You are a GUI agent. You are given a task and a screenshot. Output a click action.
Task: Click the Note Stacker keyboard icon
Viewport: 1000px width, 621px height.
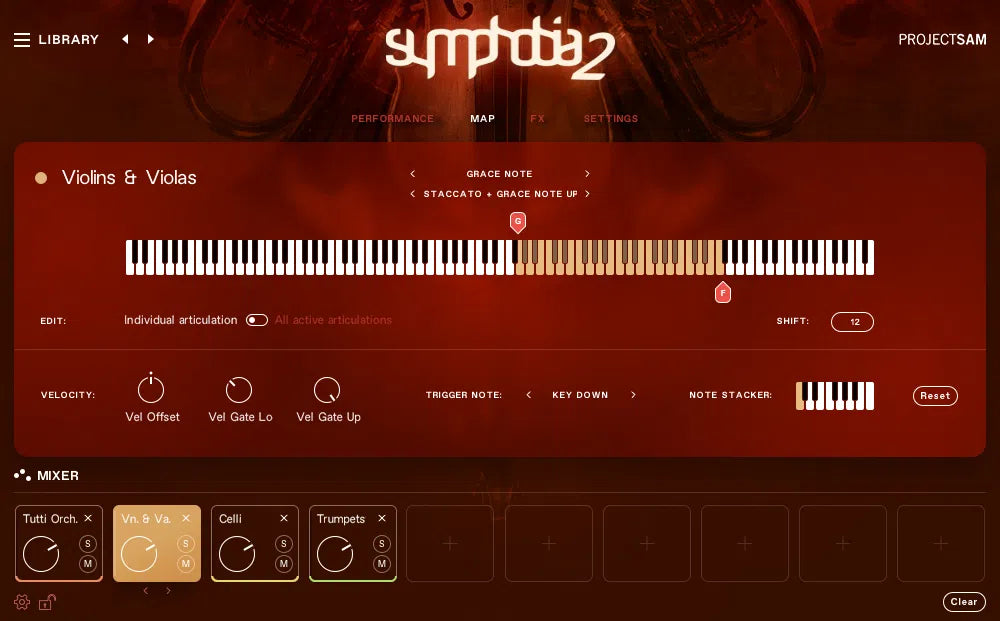(834, 395)
